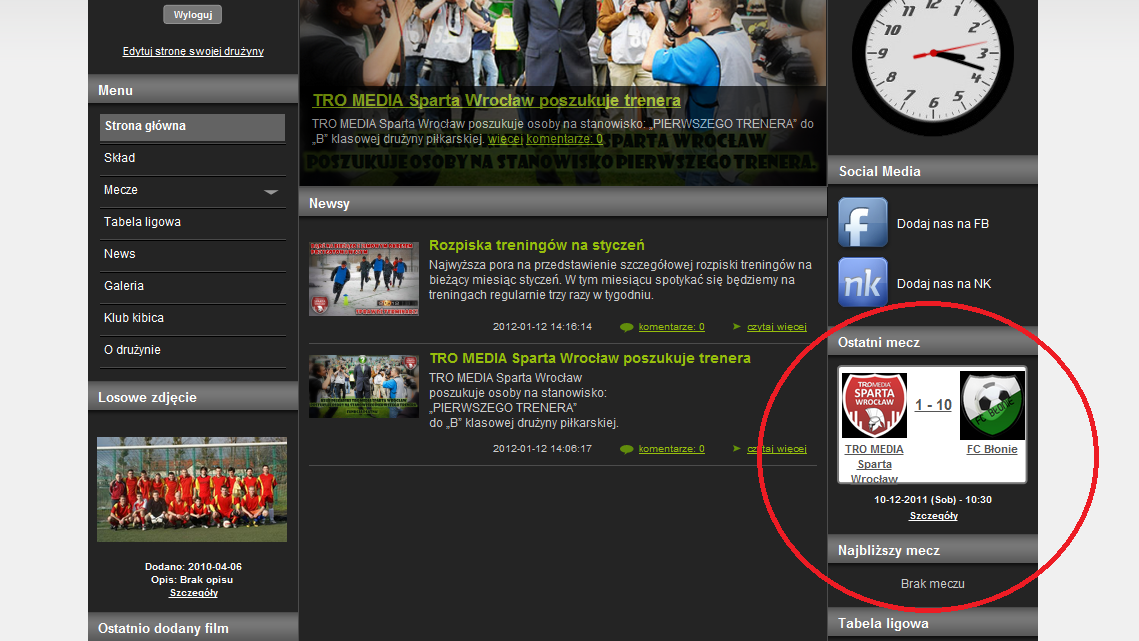Open Edytuj stronę swojej drużyny link

click(x=193, y=52)
